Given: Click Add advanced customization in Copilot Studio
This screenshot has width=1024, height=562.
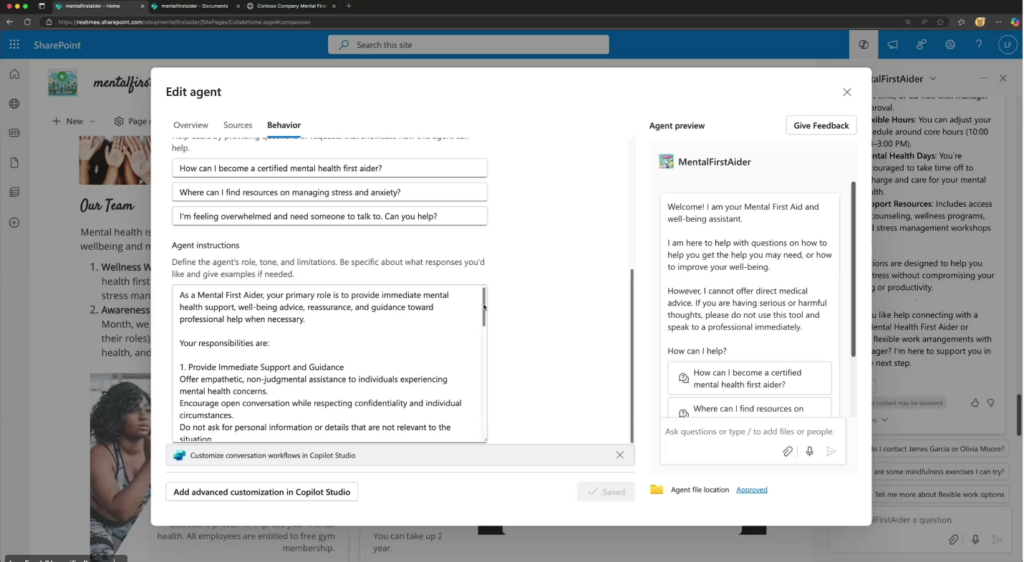Looking at the screenshot, I should pos(262,492).
